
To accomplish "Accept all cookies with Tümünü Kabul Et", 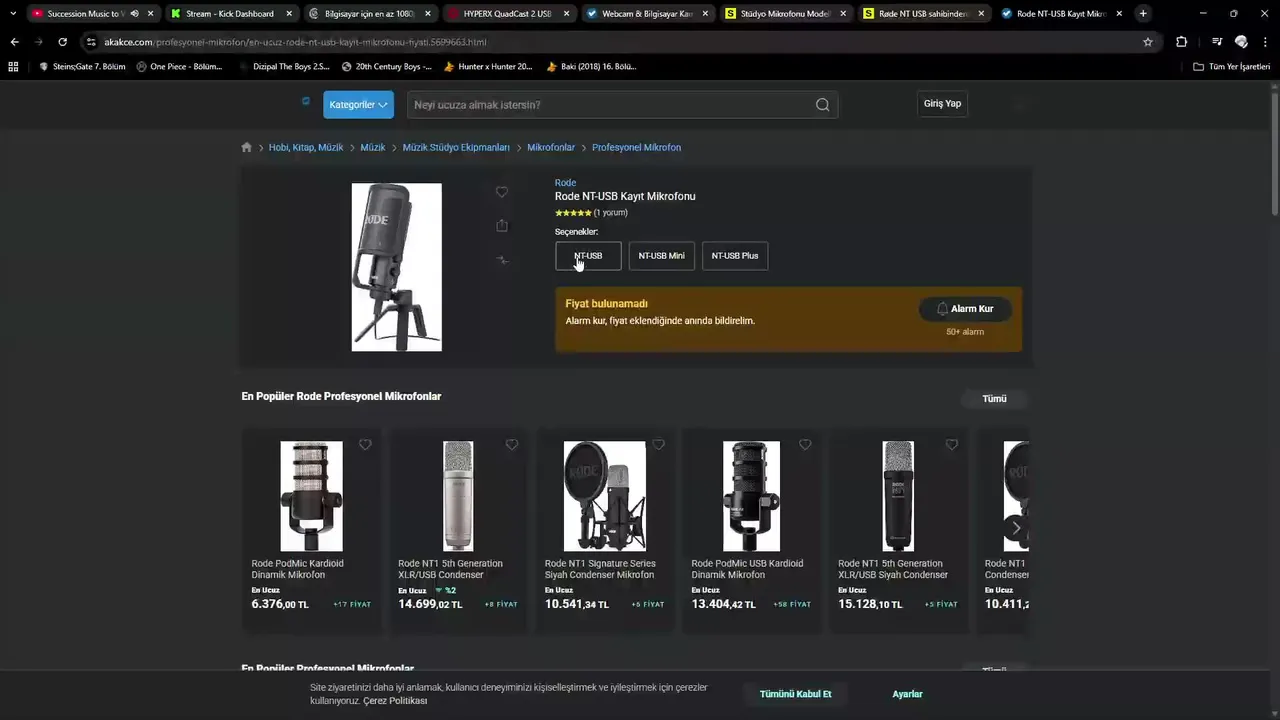I will [795, 694].
